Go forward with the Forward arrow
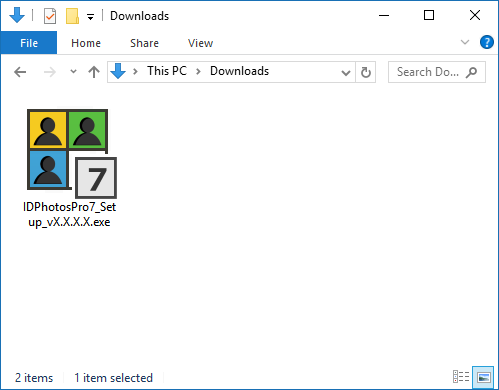The image size is (499, 390). (50, 72)
